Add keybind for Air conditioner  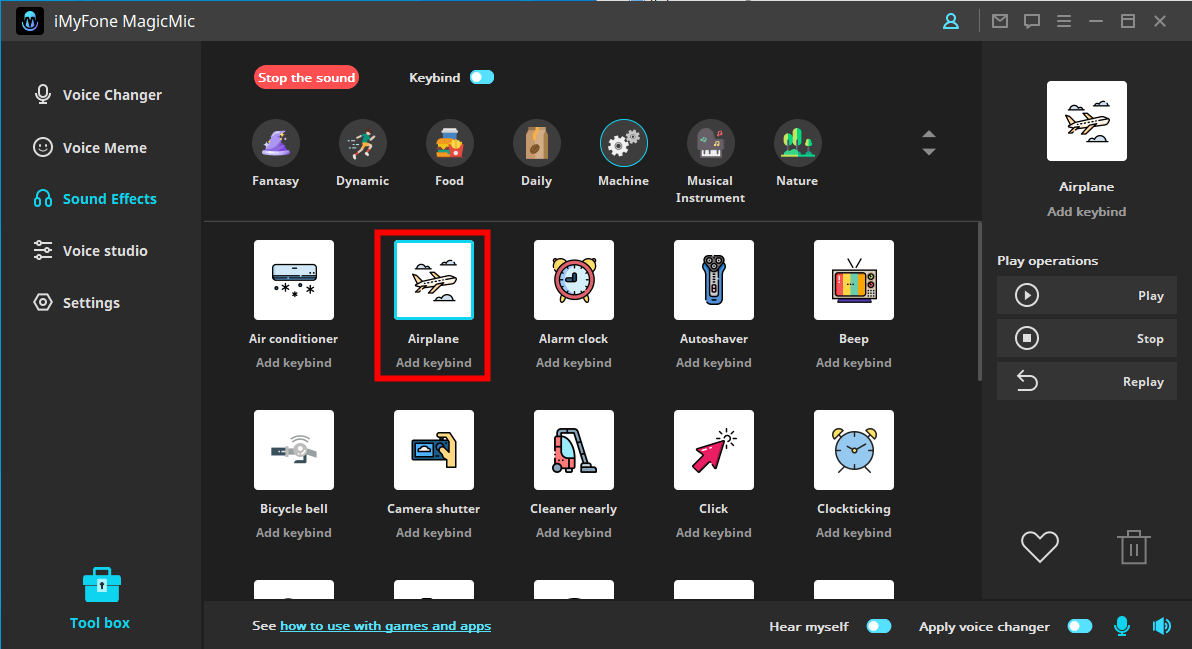coord(293,363)
